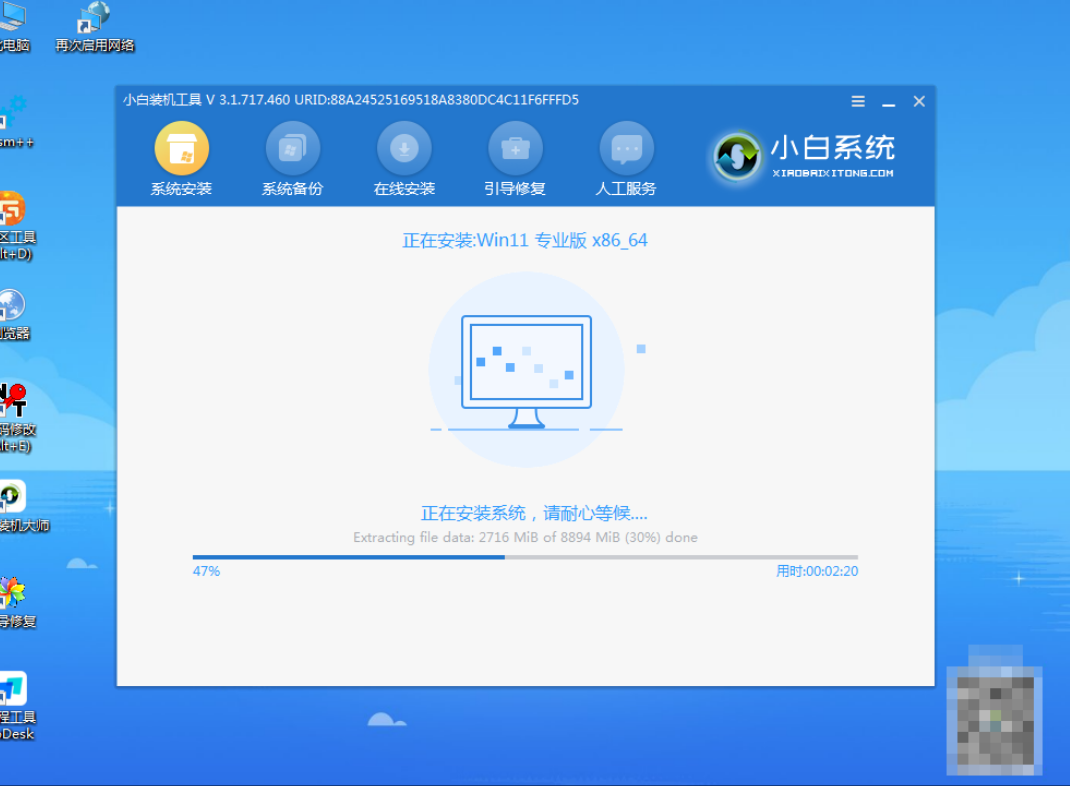Open the 在线安装 online install icon
This screenshot has height=786, width=1070.
coord(404,148)
